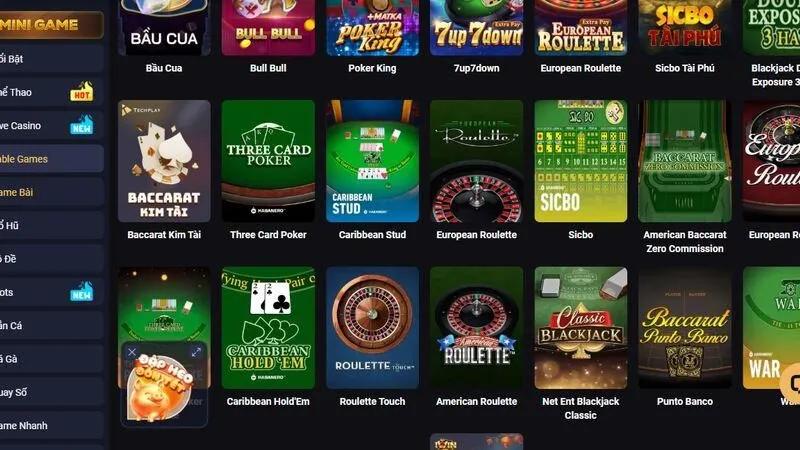Open the Game Bài category
The image size is (800, 450).
click(52, 192)
